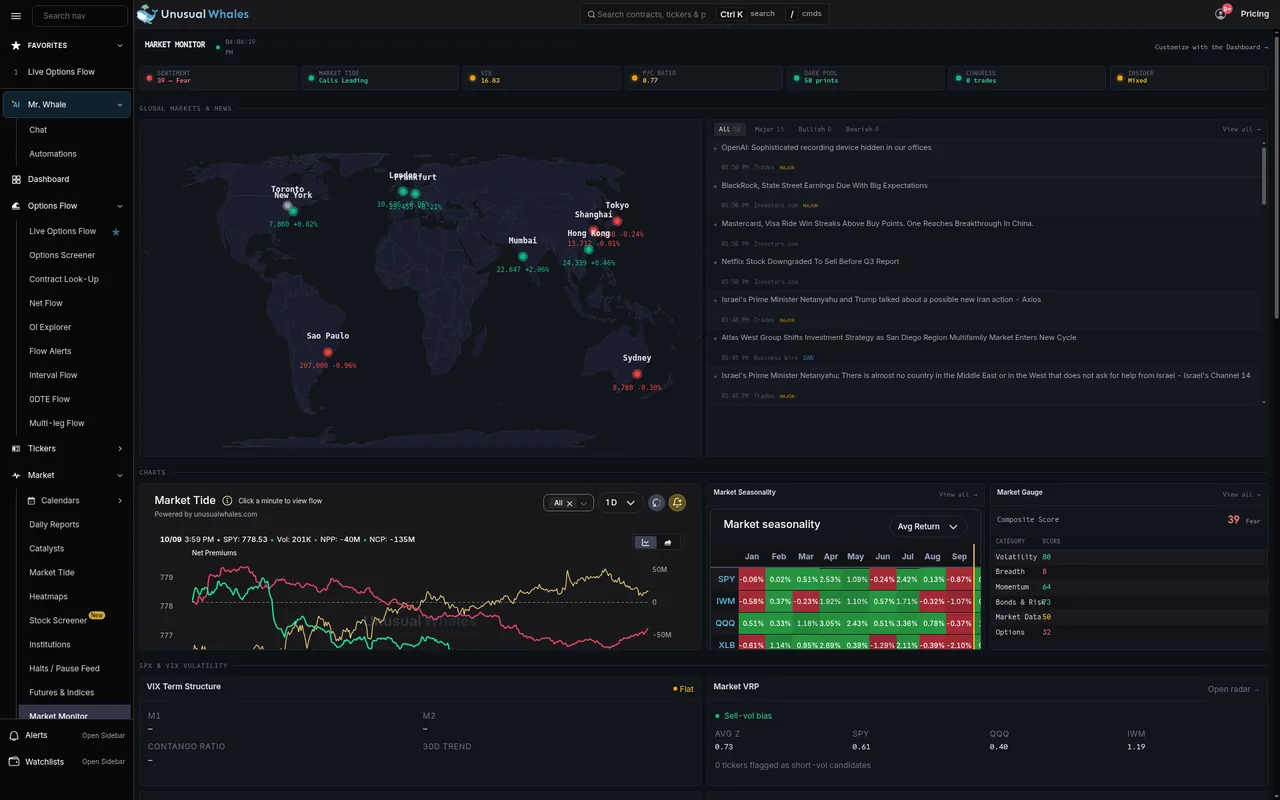Open the Avg Return dropdown
The image size is (1280, 800).
point(928,526)
